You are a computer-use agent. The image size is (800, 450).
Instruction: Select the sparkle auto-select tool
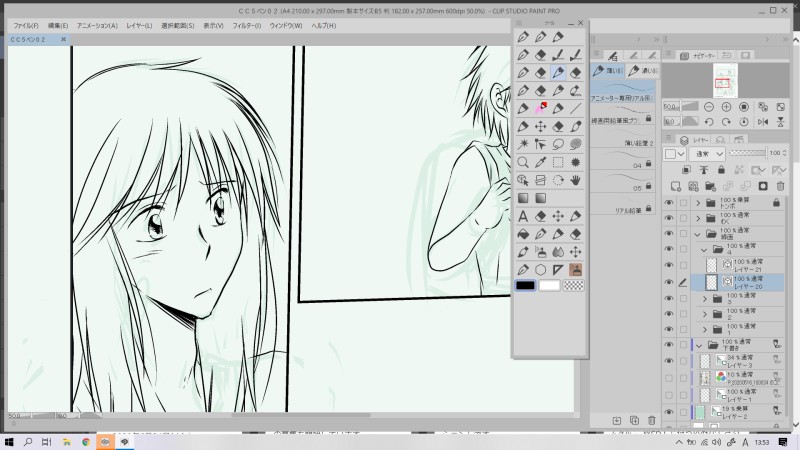pyautogui.click(x=523, y=144)
